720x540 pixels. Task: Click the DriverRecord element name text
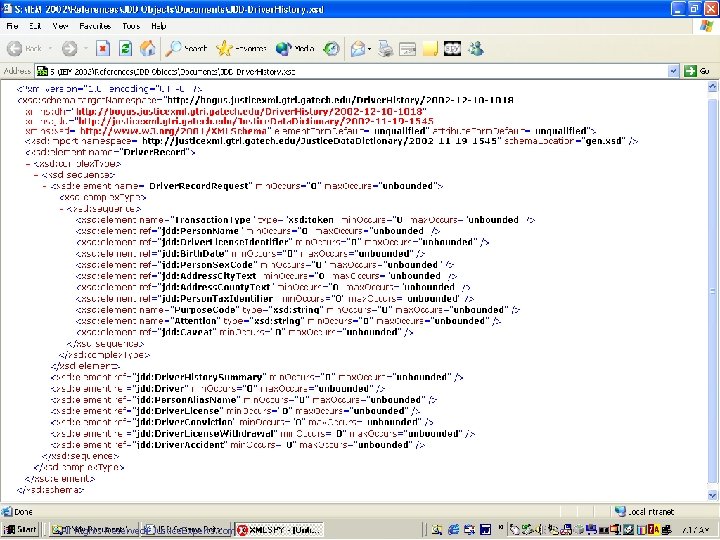pos(156,152)
